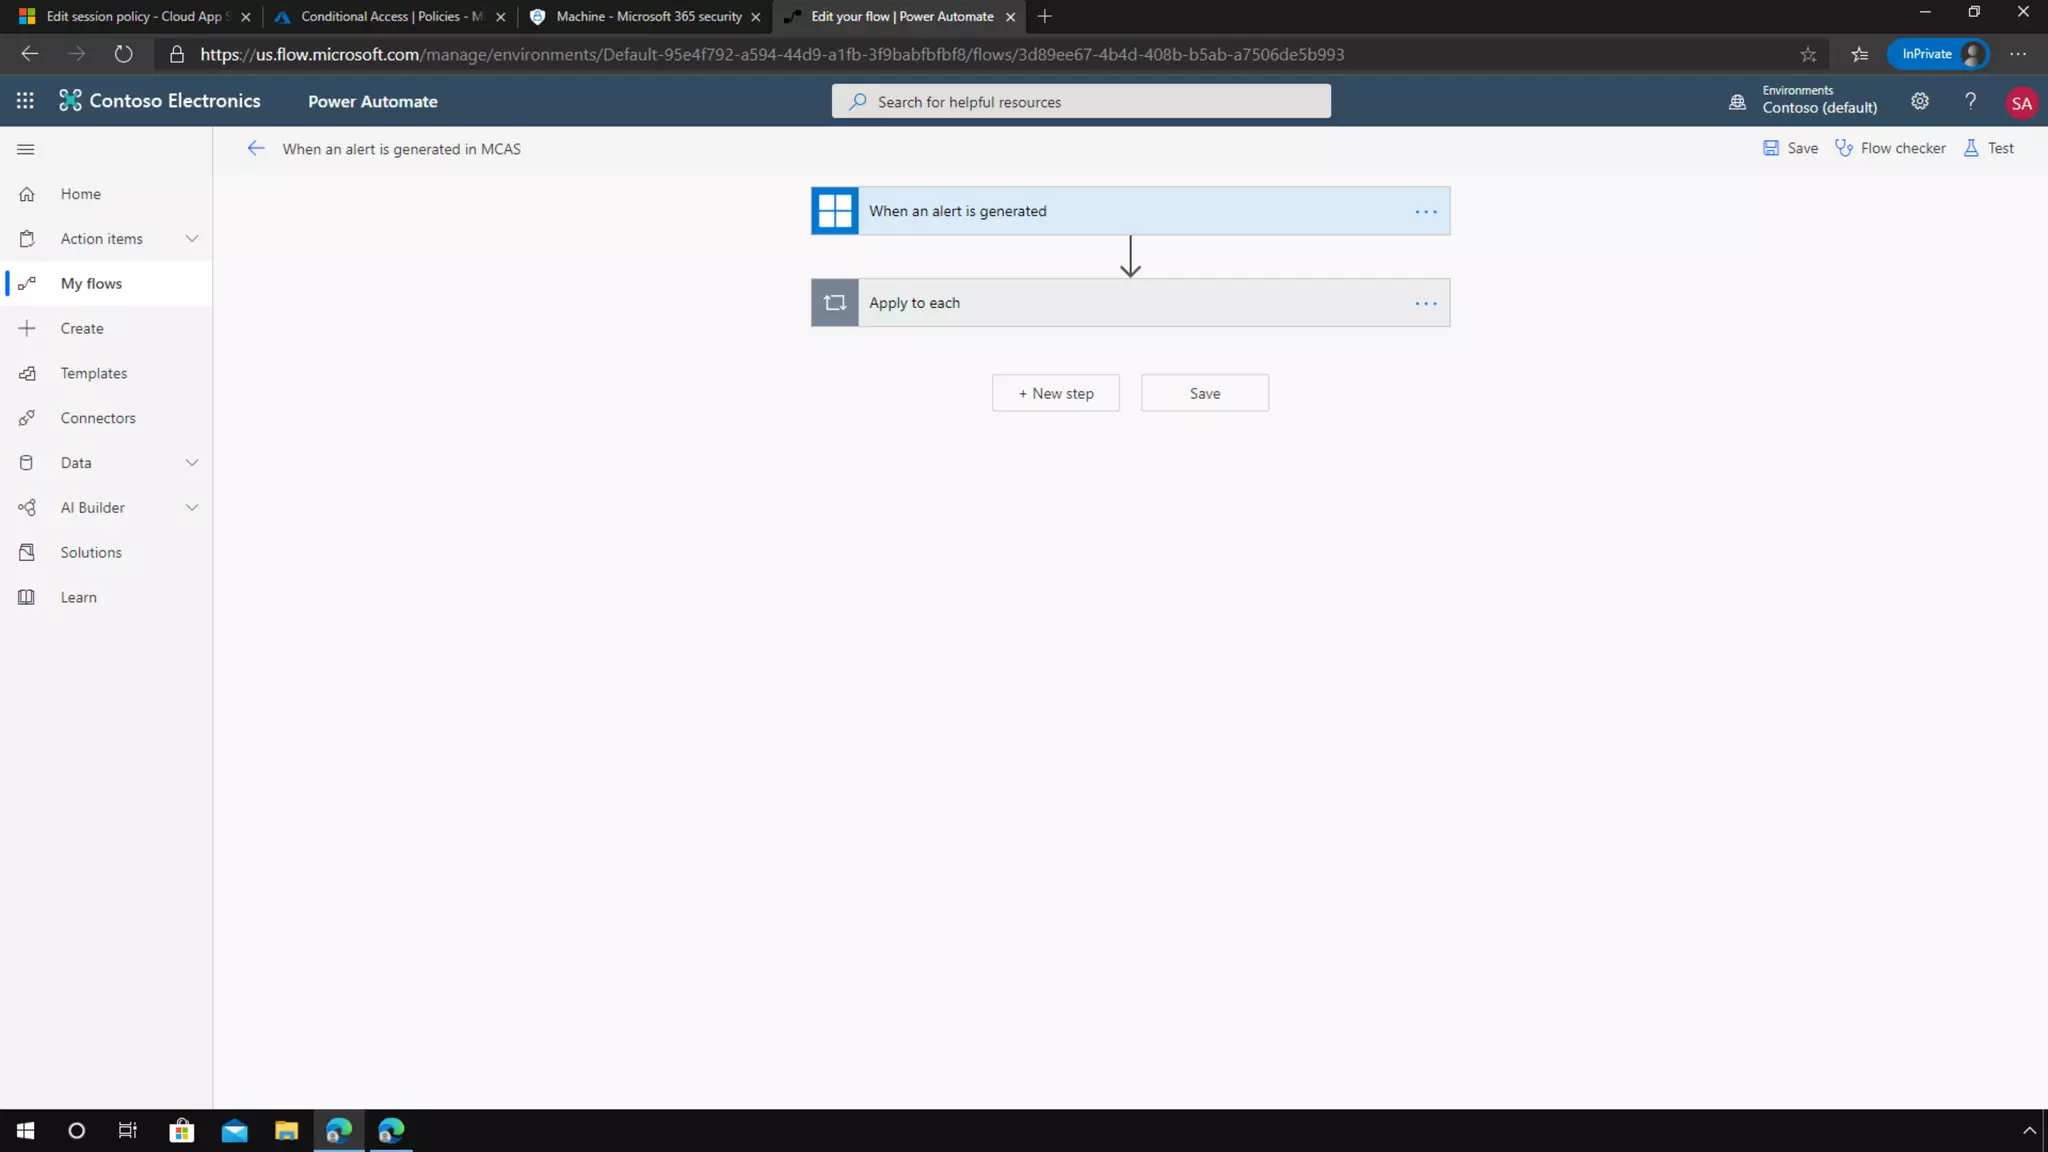Image resolution: width=2048 pixels, height=1152 pixels.
Task: Switch to Conditional Access Policies browser tab
Action: (390, 16)
